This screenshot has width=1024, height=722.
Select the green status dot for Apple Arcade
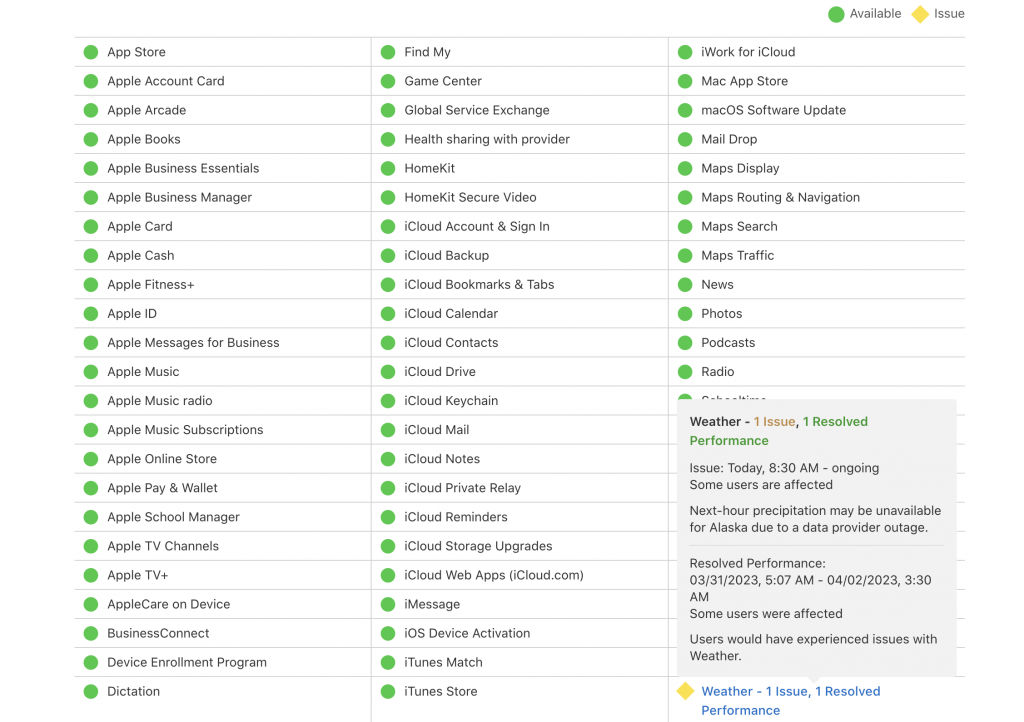tap(91, 110)
